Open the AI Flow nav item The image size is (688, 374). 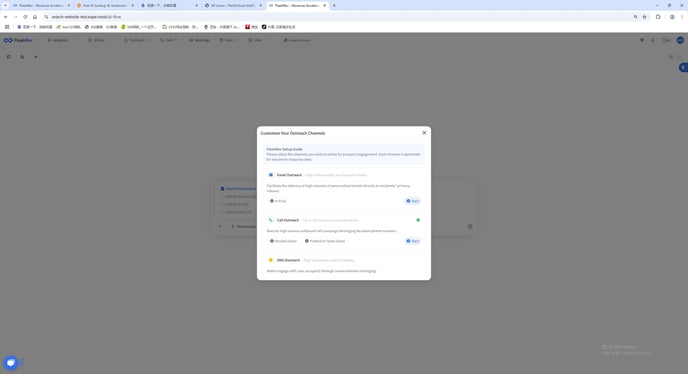(x=96, y=40)
